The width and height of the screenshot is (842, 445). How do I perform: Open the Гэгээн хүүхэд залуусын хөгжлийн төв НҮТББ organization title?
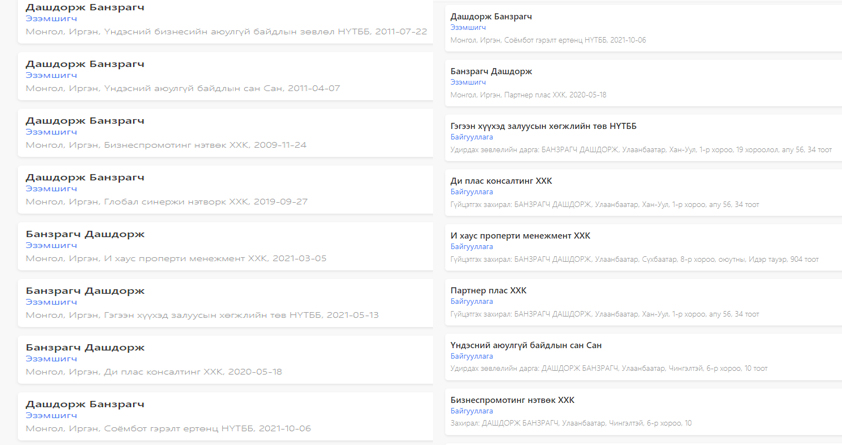(543, 126)
